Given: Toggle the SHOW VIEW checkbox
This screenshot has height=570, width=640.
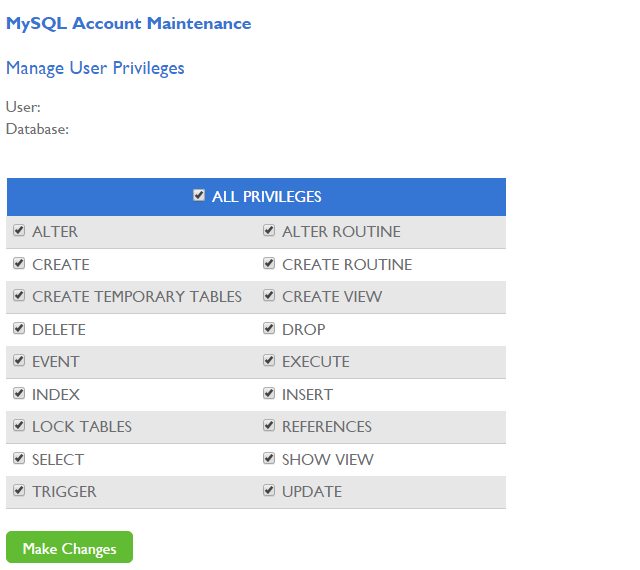Looking at the screenshot, I should 269,458.
